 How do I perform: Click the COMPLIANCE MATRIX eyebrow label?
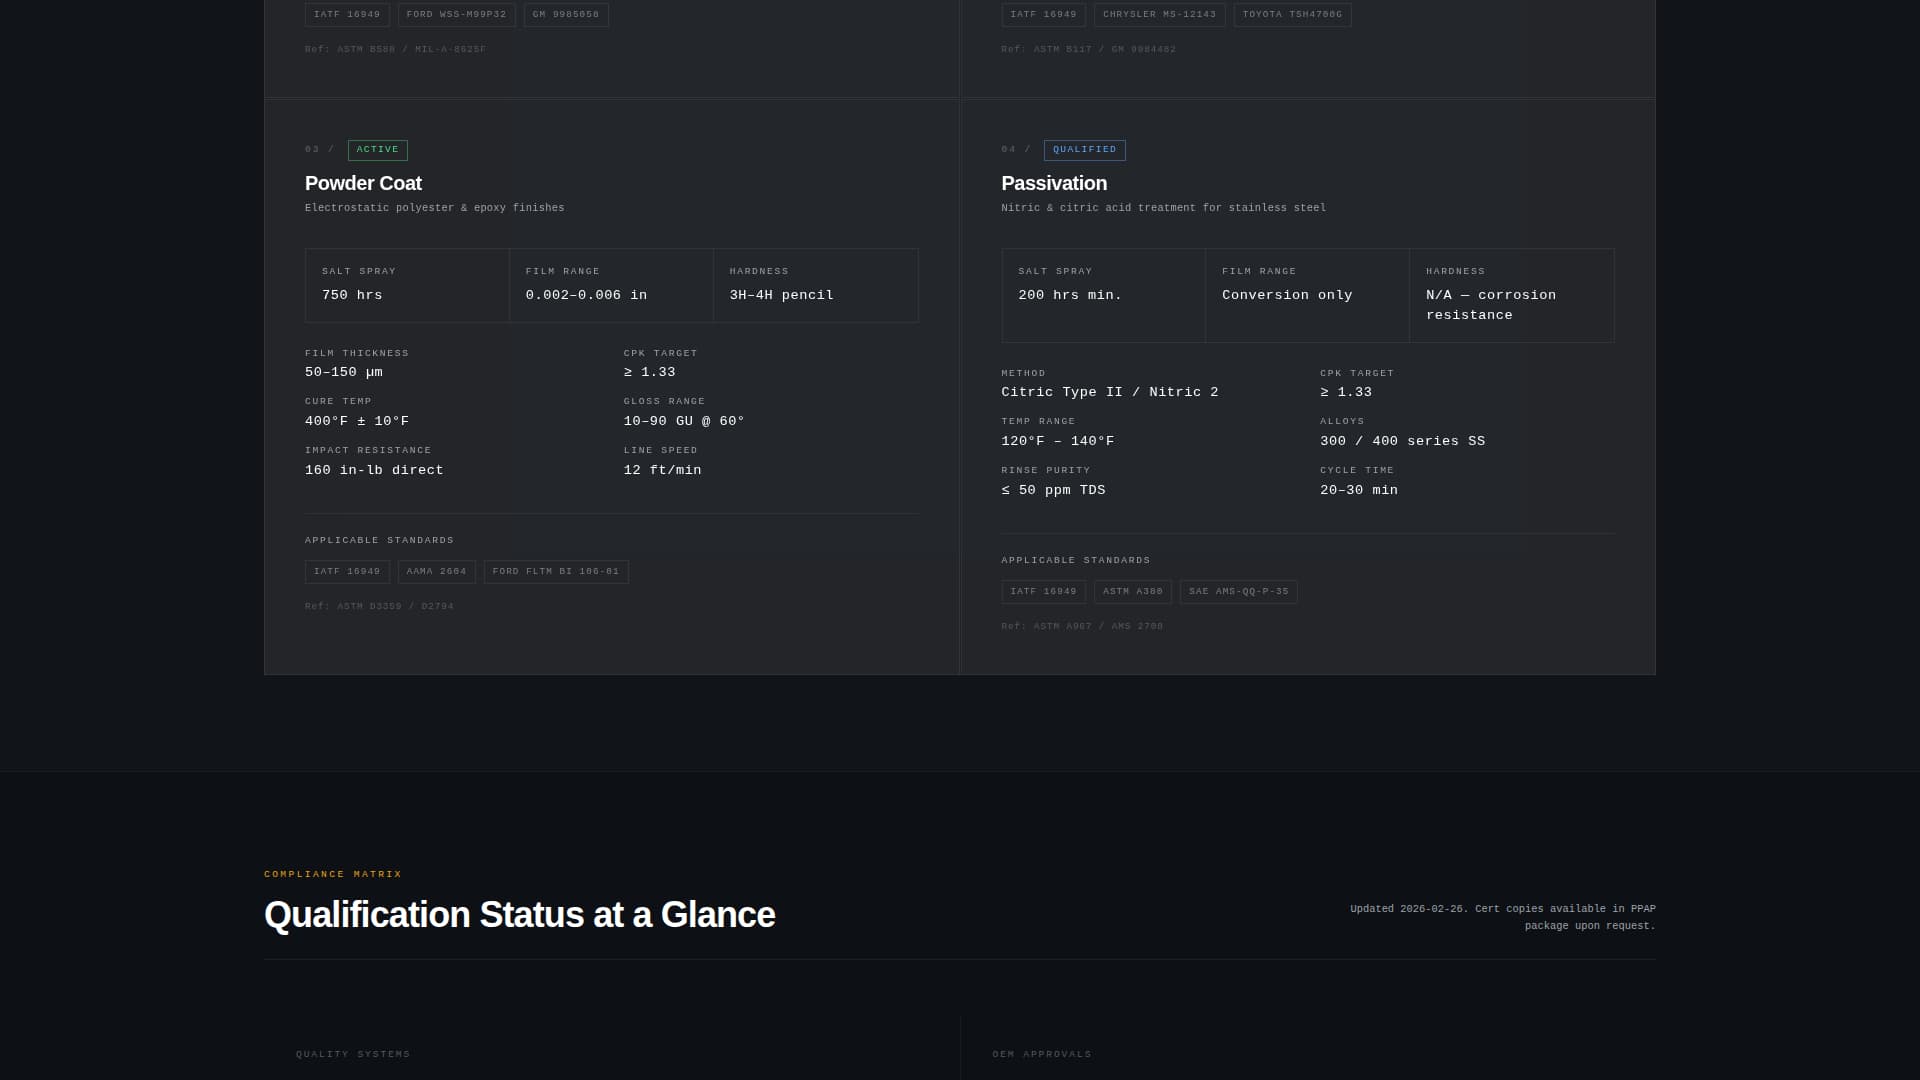(333, 874)
